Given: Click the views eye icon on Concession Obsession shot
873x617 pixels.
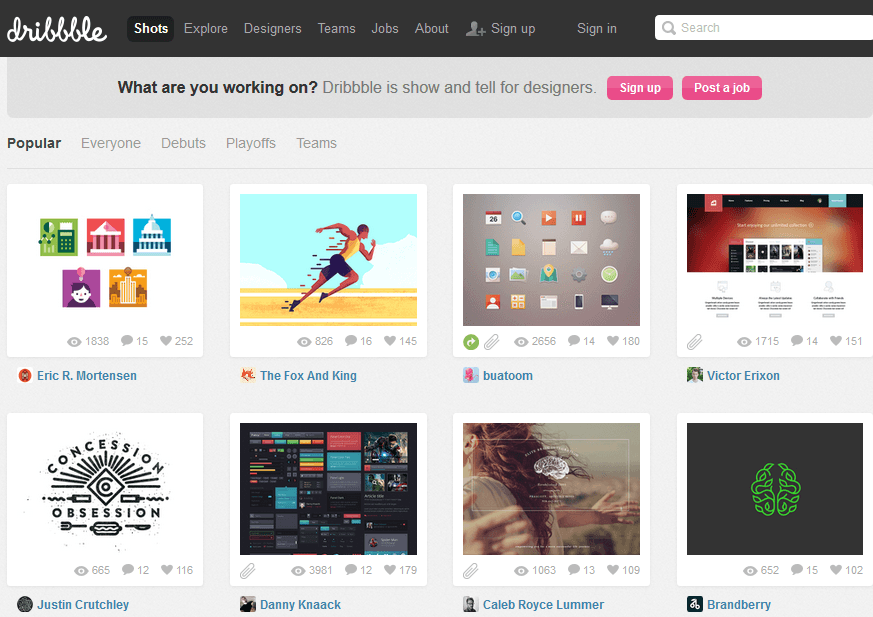Looking at the screenshot, I should [x=81, y=571].
